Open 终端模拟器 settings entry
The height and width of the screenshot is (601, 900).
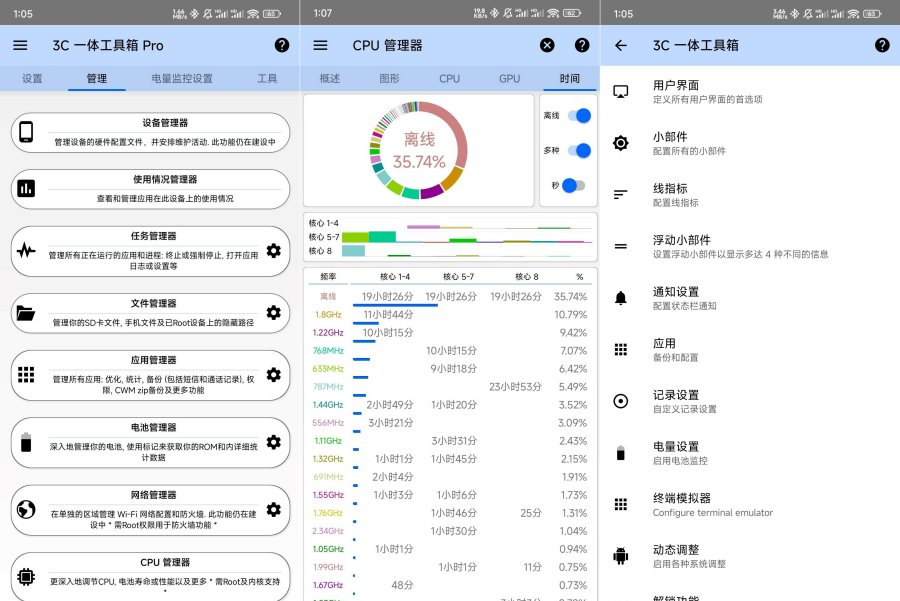750,504
